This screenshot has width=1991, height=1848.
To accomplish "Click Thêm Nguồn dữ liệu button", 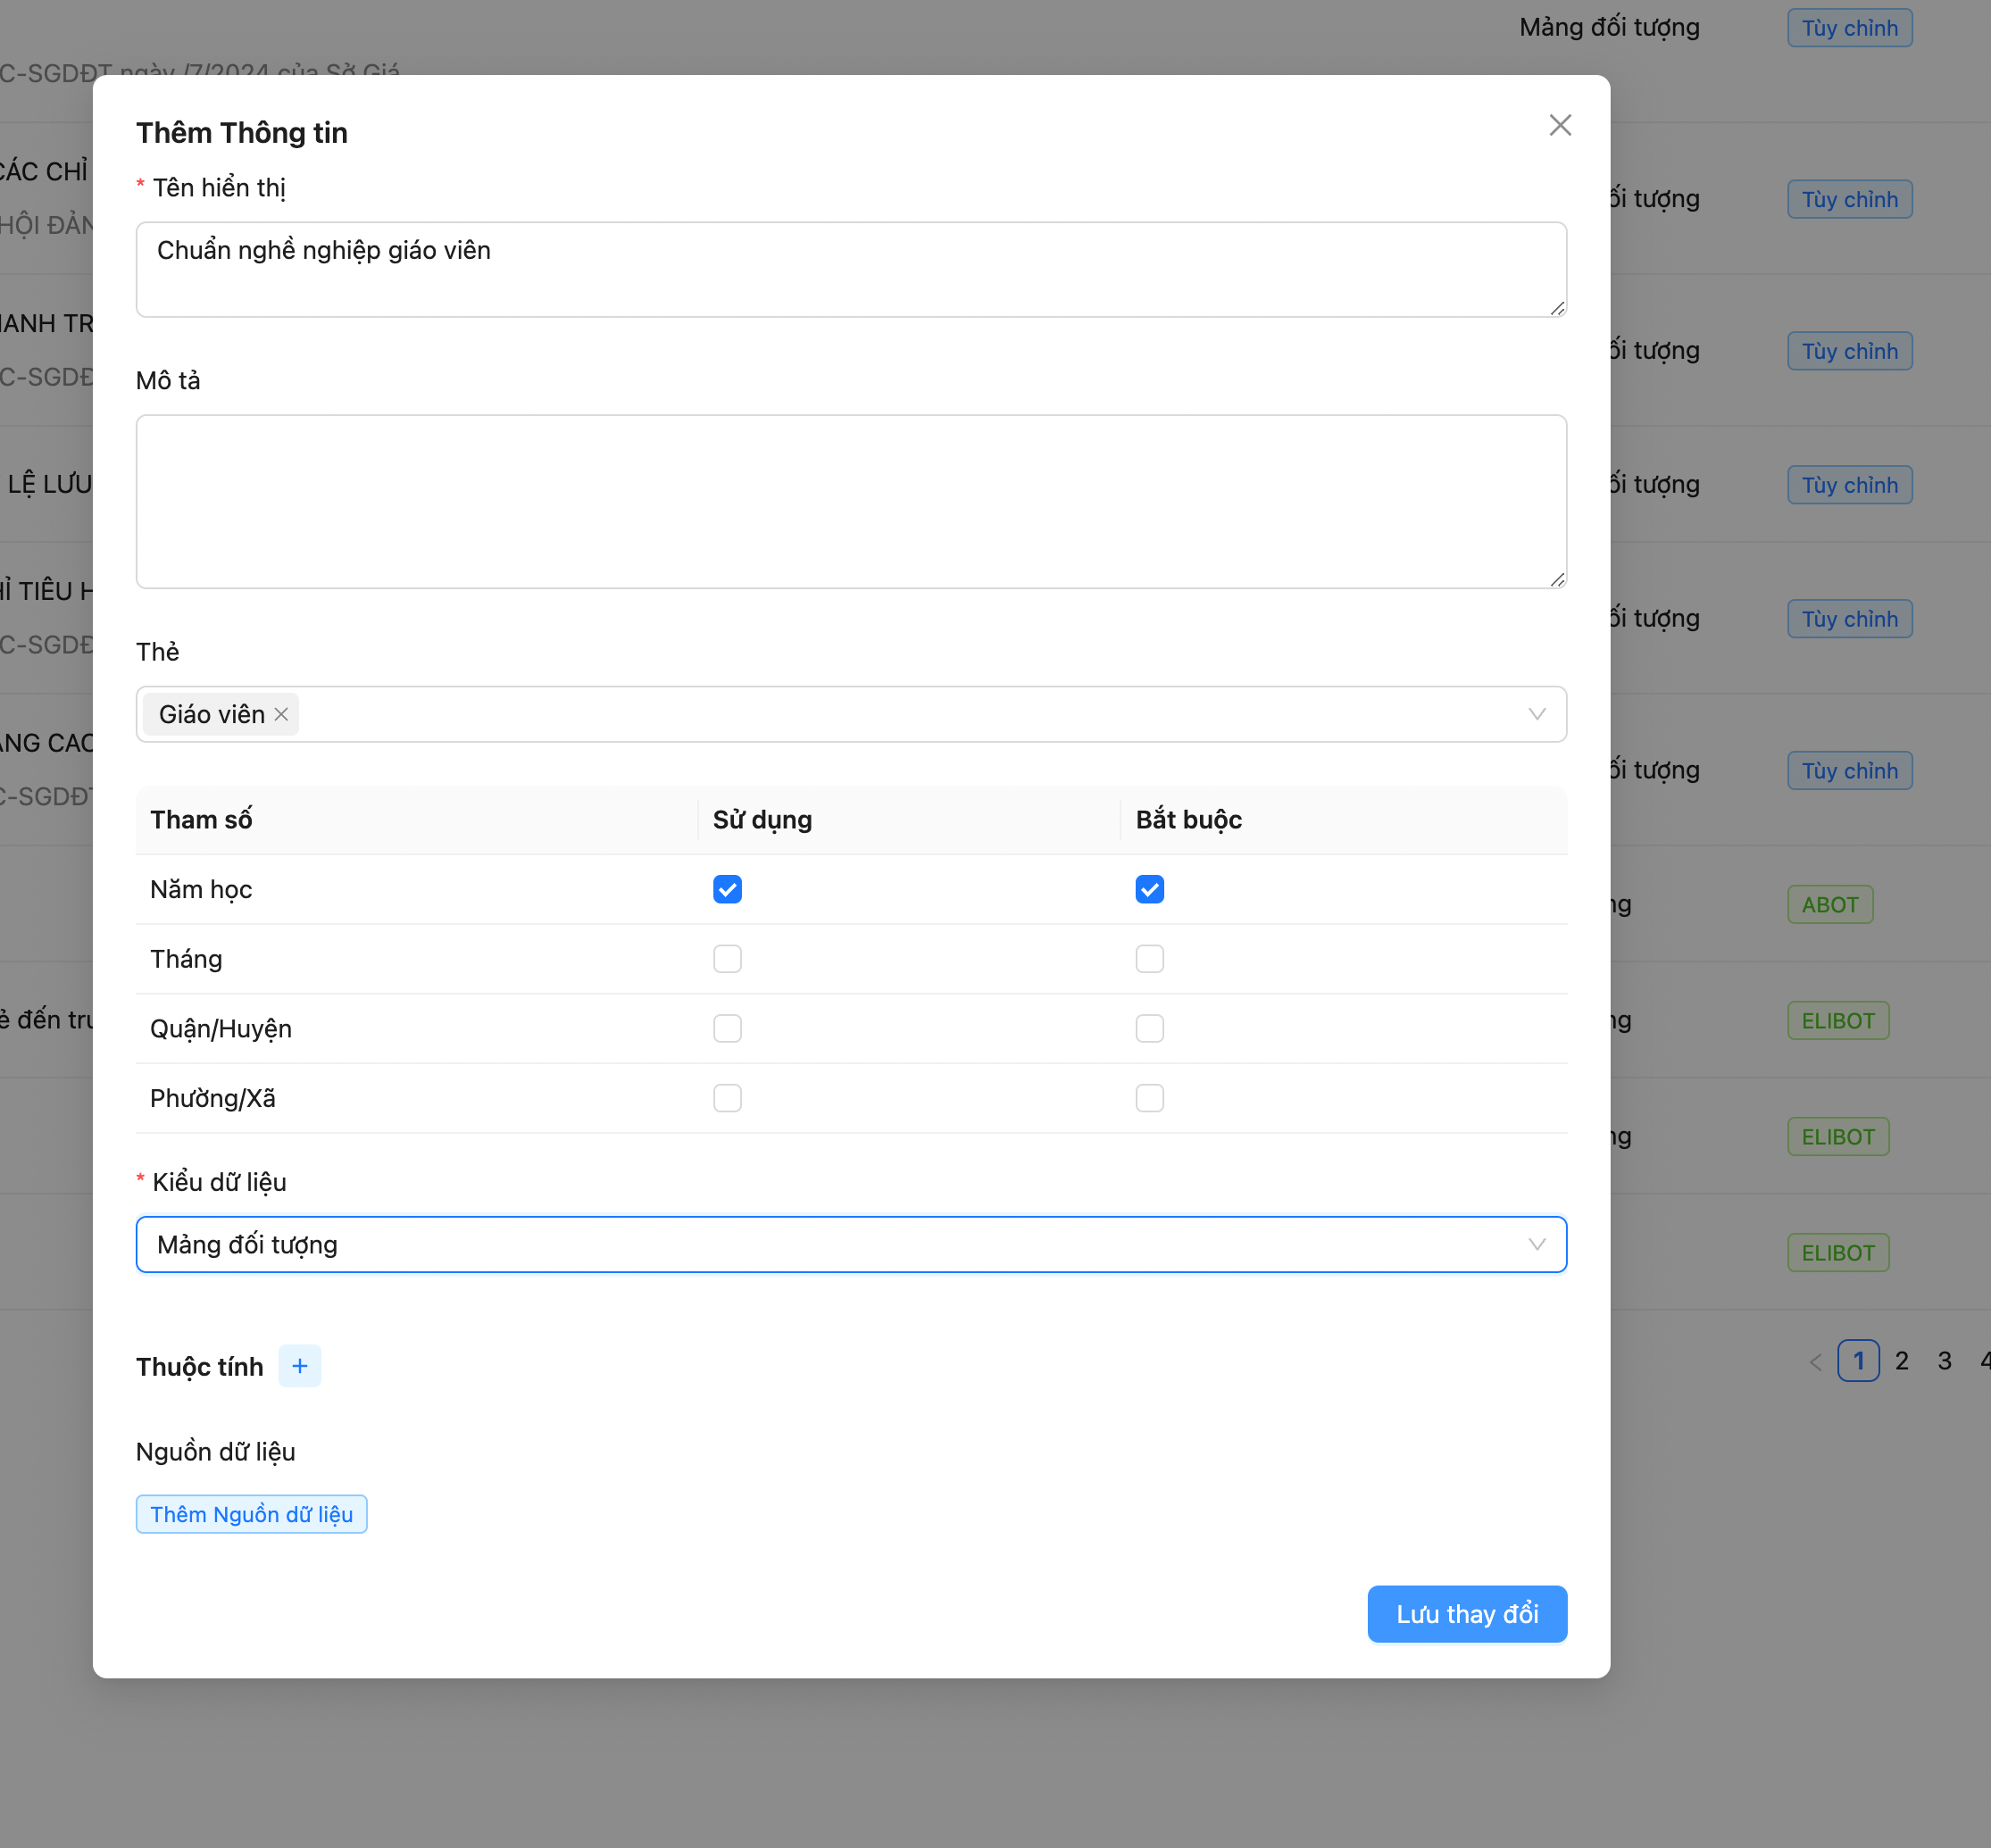I will click(x=251, y=1514).
